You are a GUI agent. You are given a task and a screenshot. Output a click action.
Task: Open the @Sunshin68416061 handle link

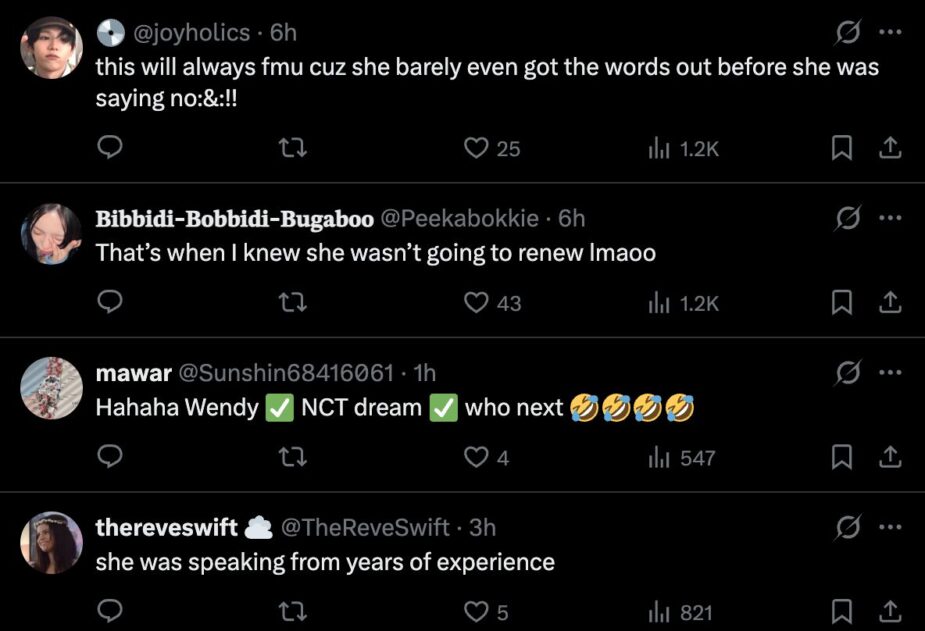pyautogui.click(x=285, y=373)
